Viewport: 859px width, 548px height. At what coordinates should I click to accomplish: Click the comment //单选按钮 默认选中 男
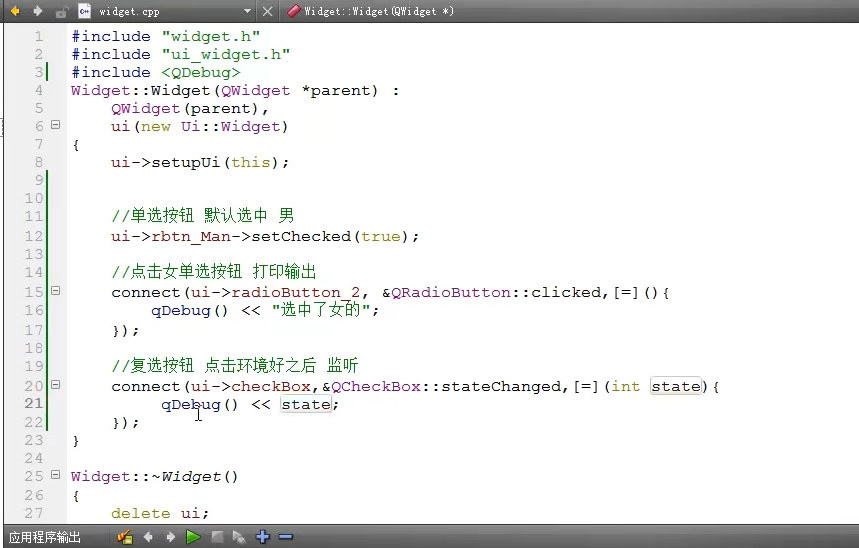(203, 215)
